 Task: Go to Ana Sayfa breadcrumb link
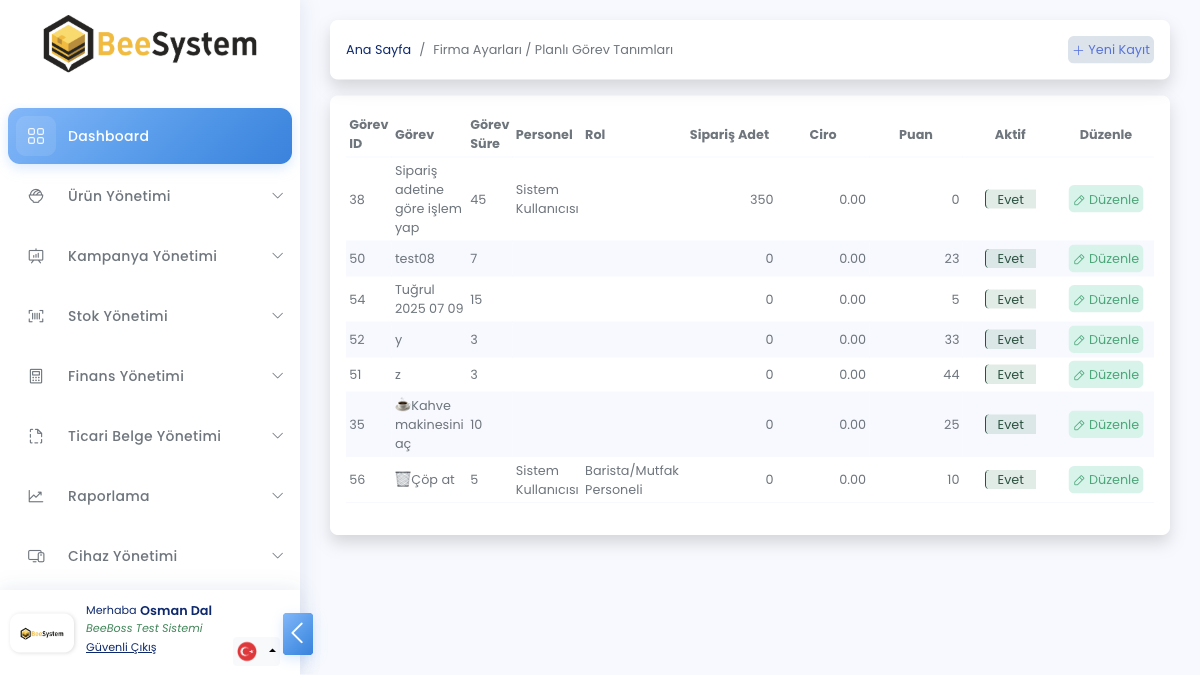378,50
